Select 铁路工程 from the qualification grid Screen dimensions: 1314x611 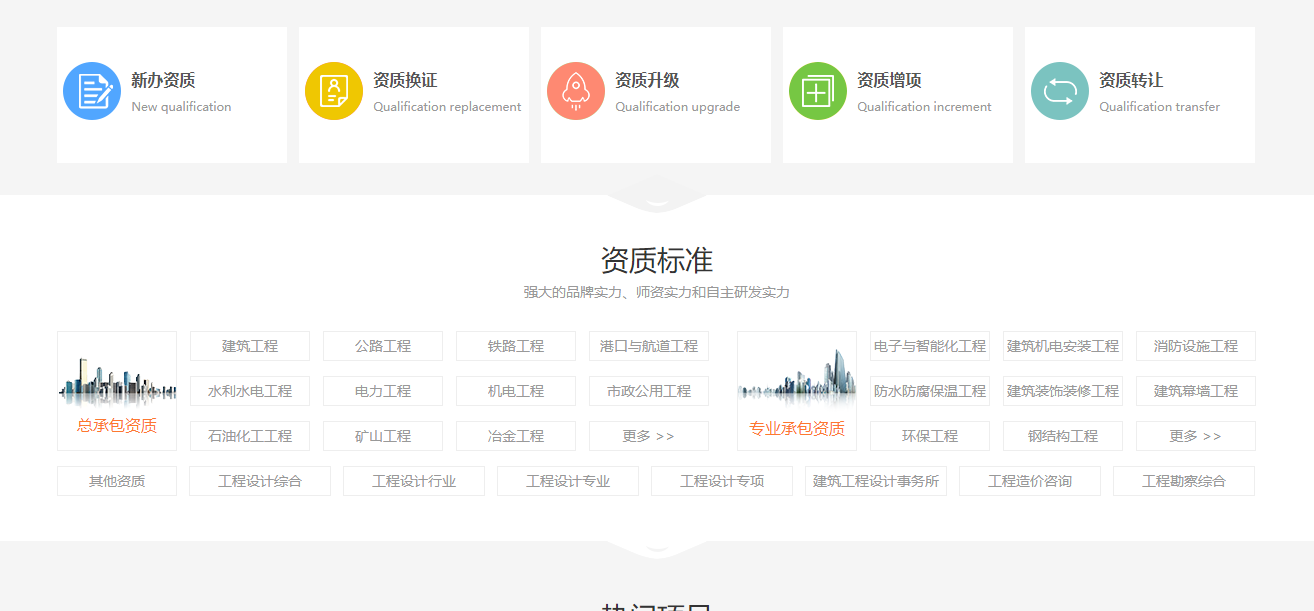tap(516, 346)
